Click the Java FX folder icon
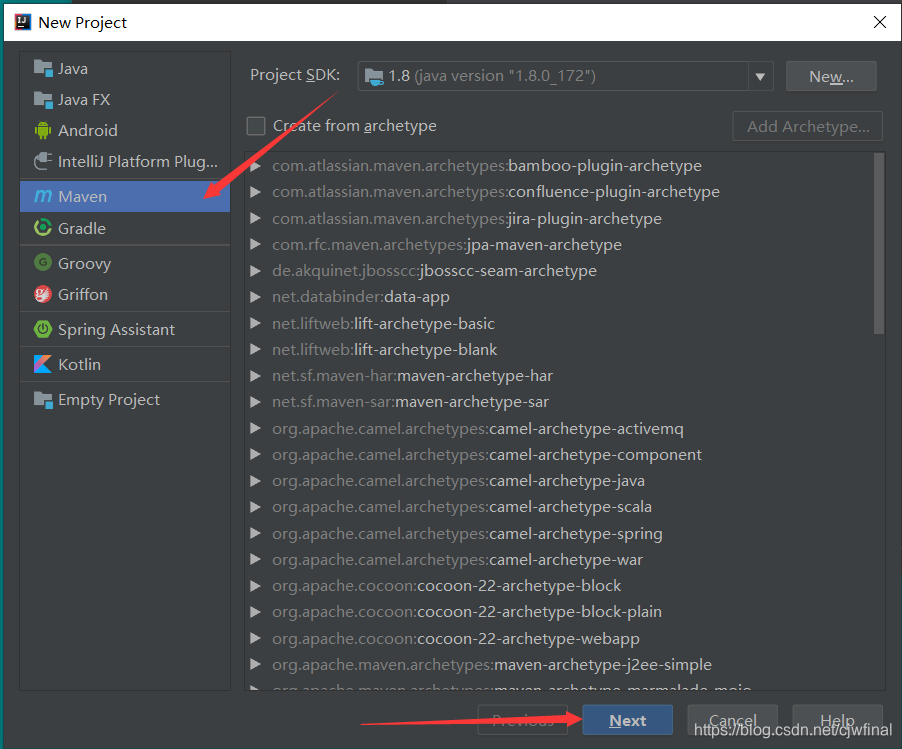This screenshot has height=749, width=902. click(43, 100)
